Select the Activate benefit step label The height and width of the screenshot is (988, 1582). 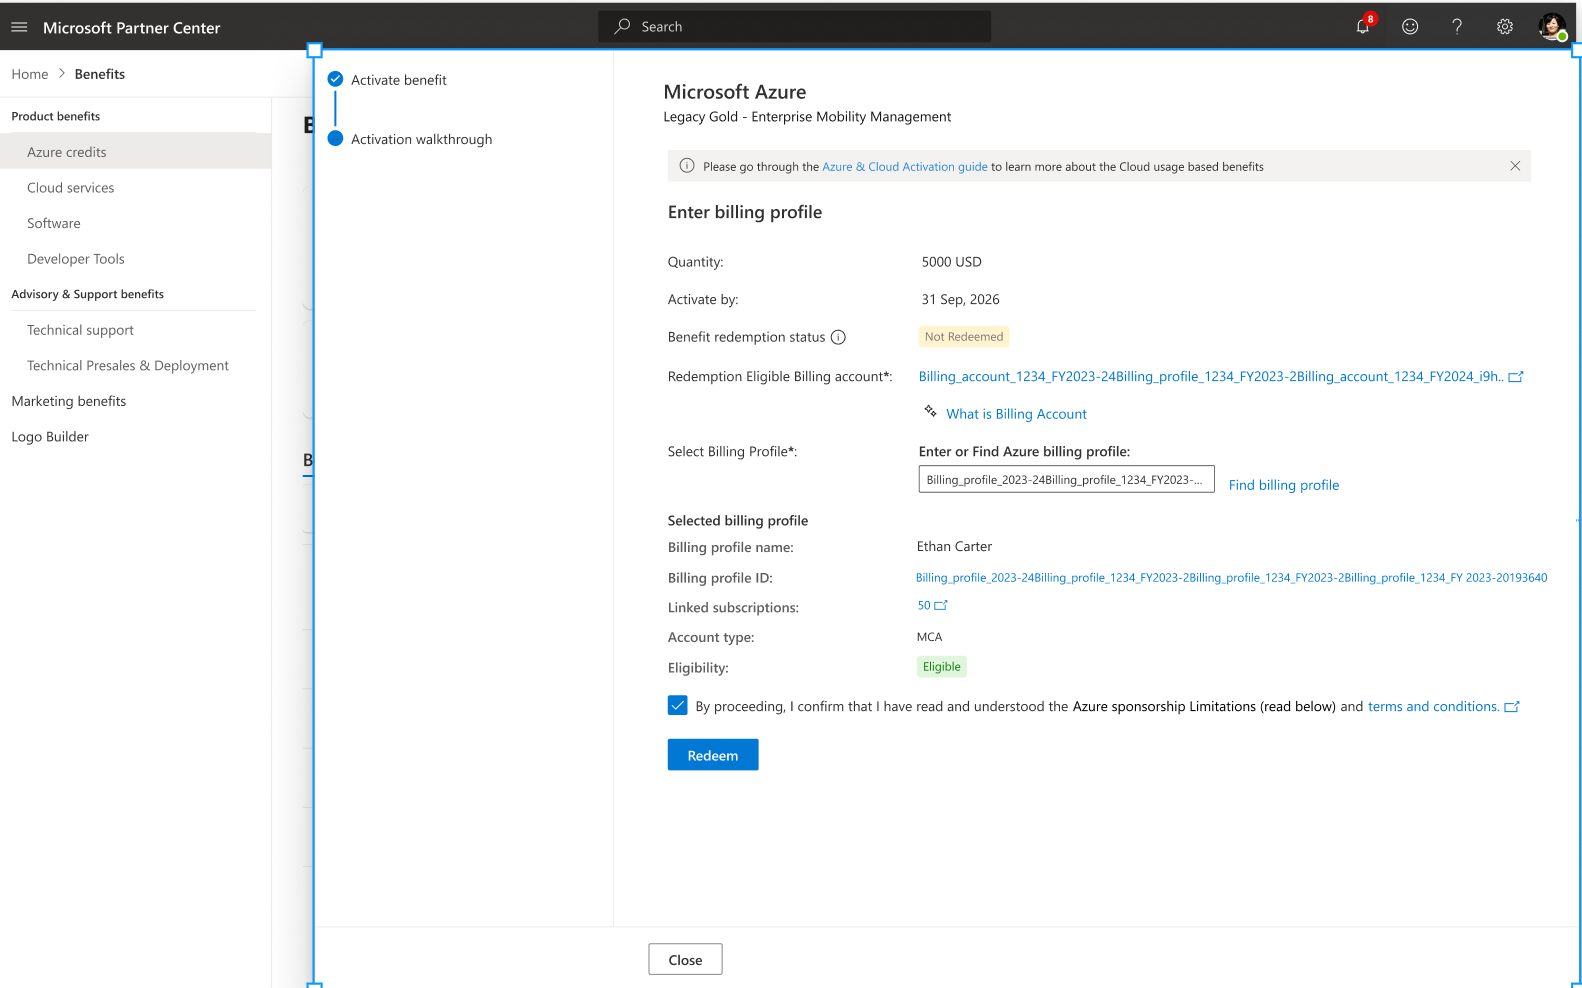[399, 80]
